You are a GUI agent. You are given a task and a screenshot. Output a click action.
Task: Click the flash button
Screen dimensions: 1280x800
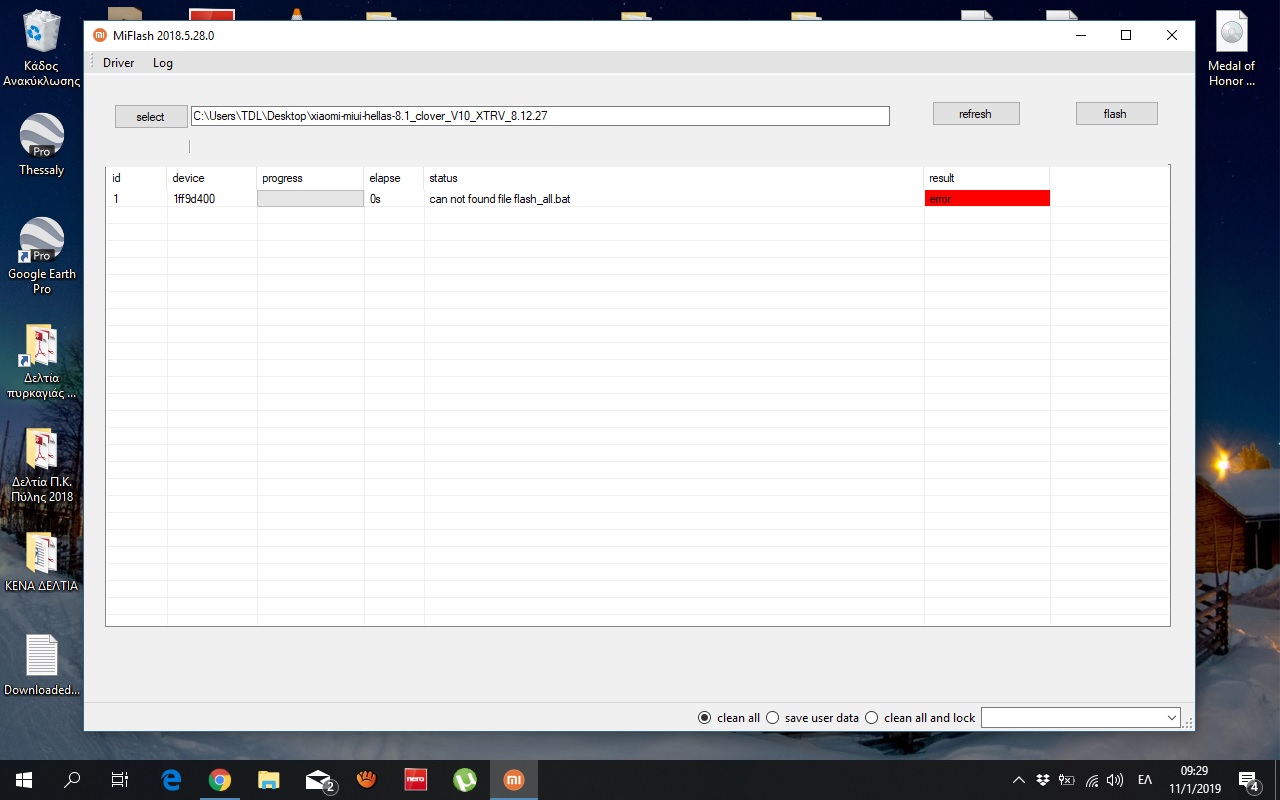click(x=1116, y=114)
